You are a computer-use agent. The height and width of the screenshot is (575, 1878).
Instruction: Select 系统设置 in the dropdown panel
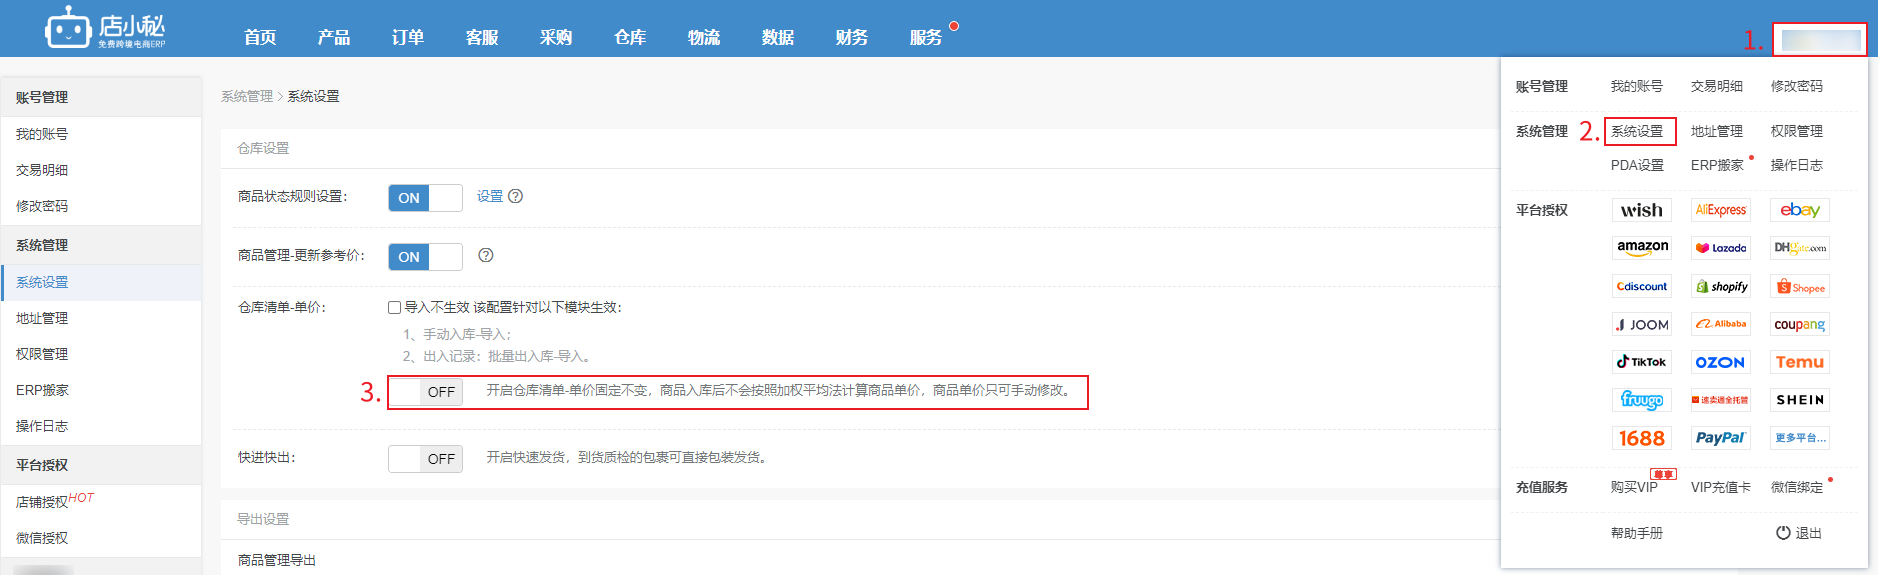(1637, 131)
